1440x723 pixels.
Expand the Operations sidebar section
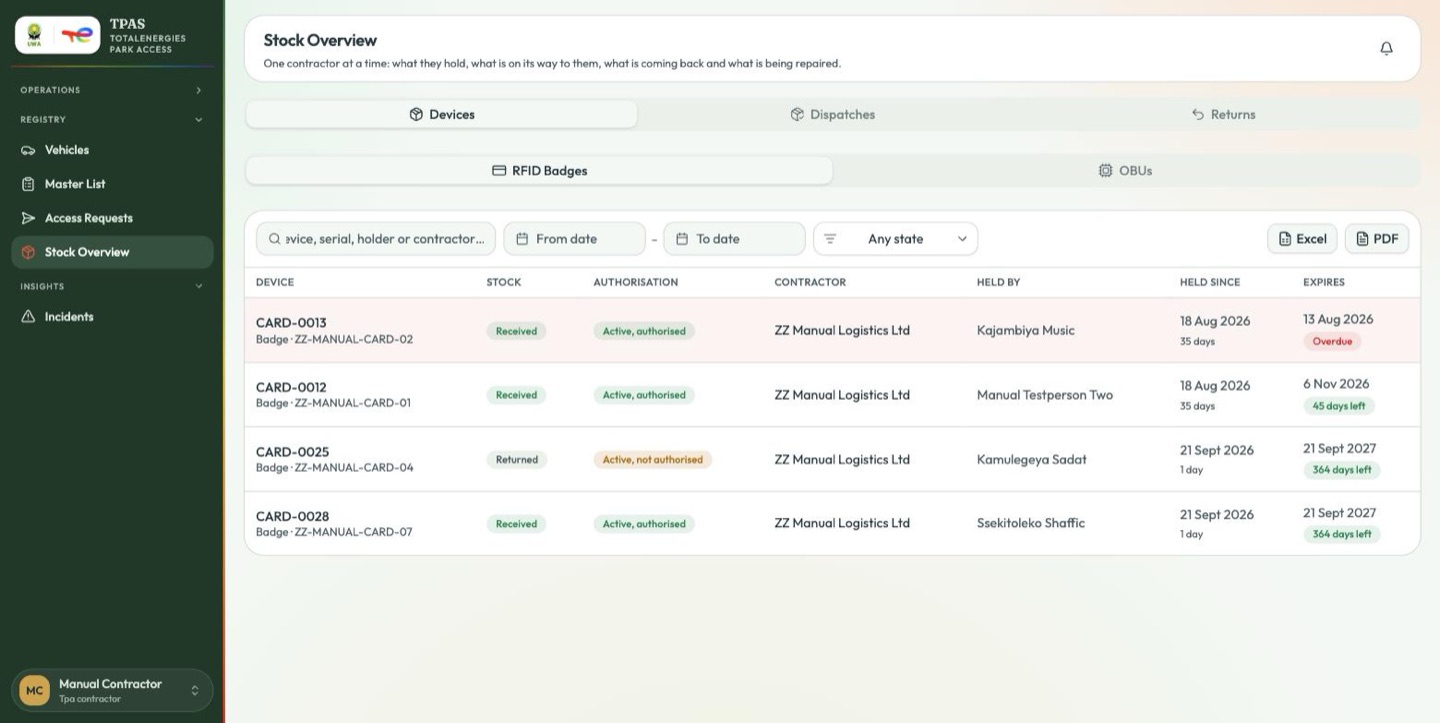click(112, 90)
